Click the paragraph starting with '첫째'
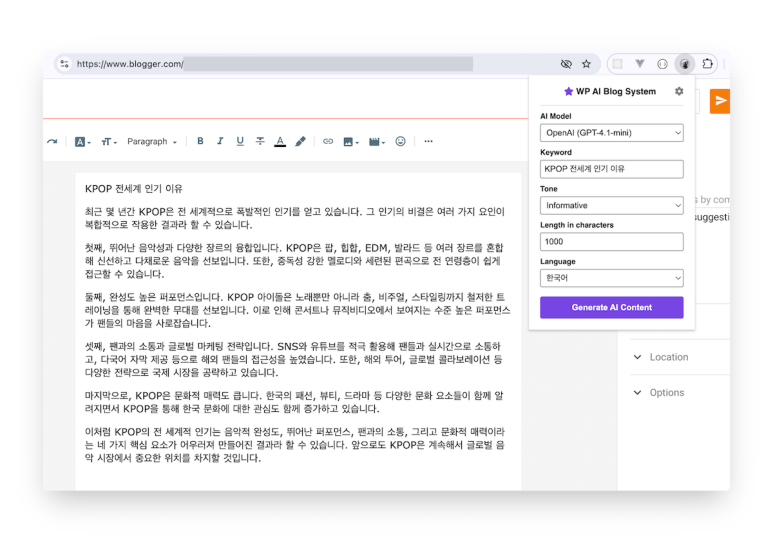 click(x=294, y=261)
